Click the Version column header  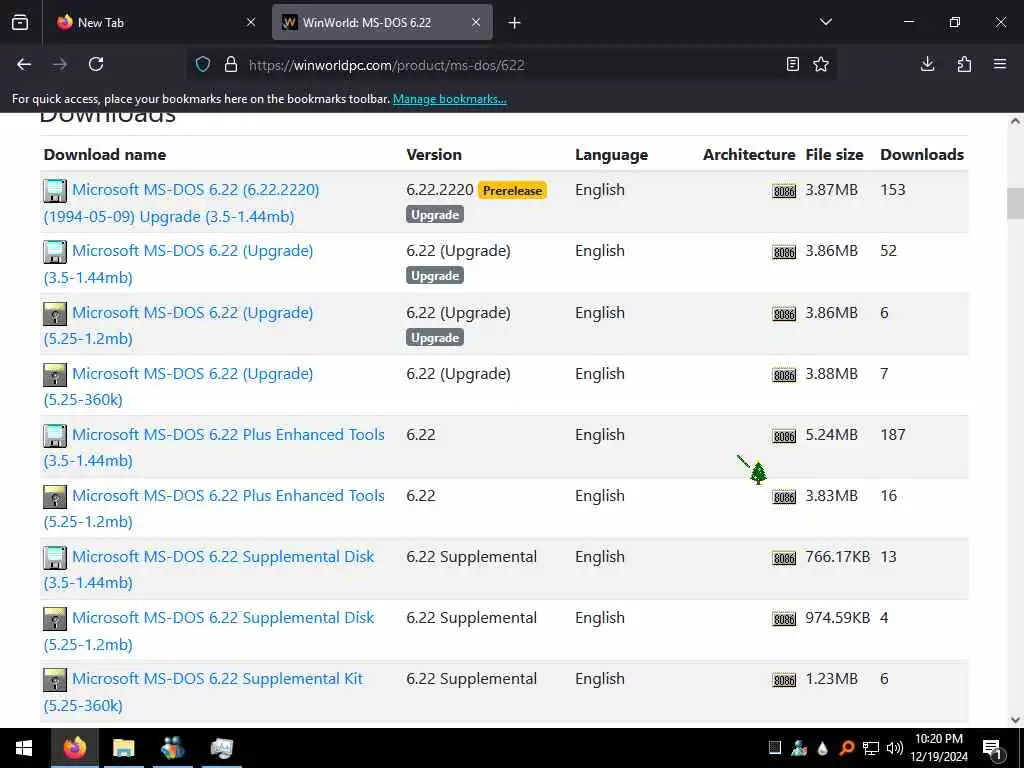pos(434,155)
